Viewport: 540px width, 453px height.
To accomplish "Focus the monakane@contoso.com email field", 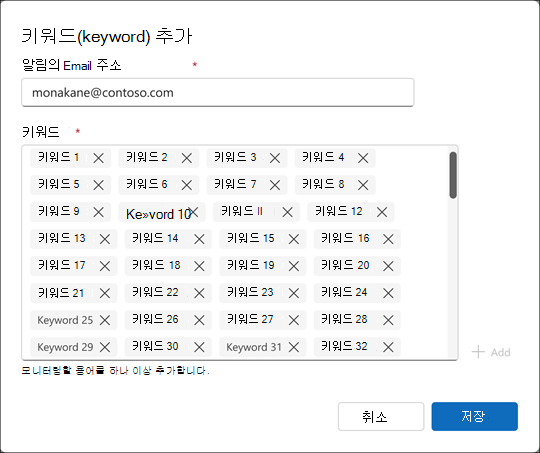I will (218, 93).
